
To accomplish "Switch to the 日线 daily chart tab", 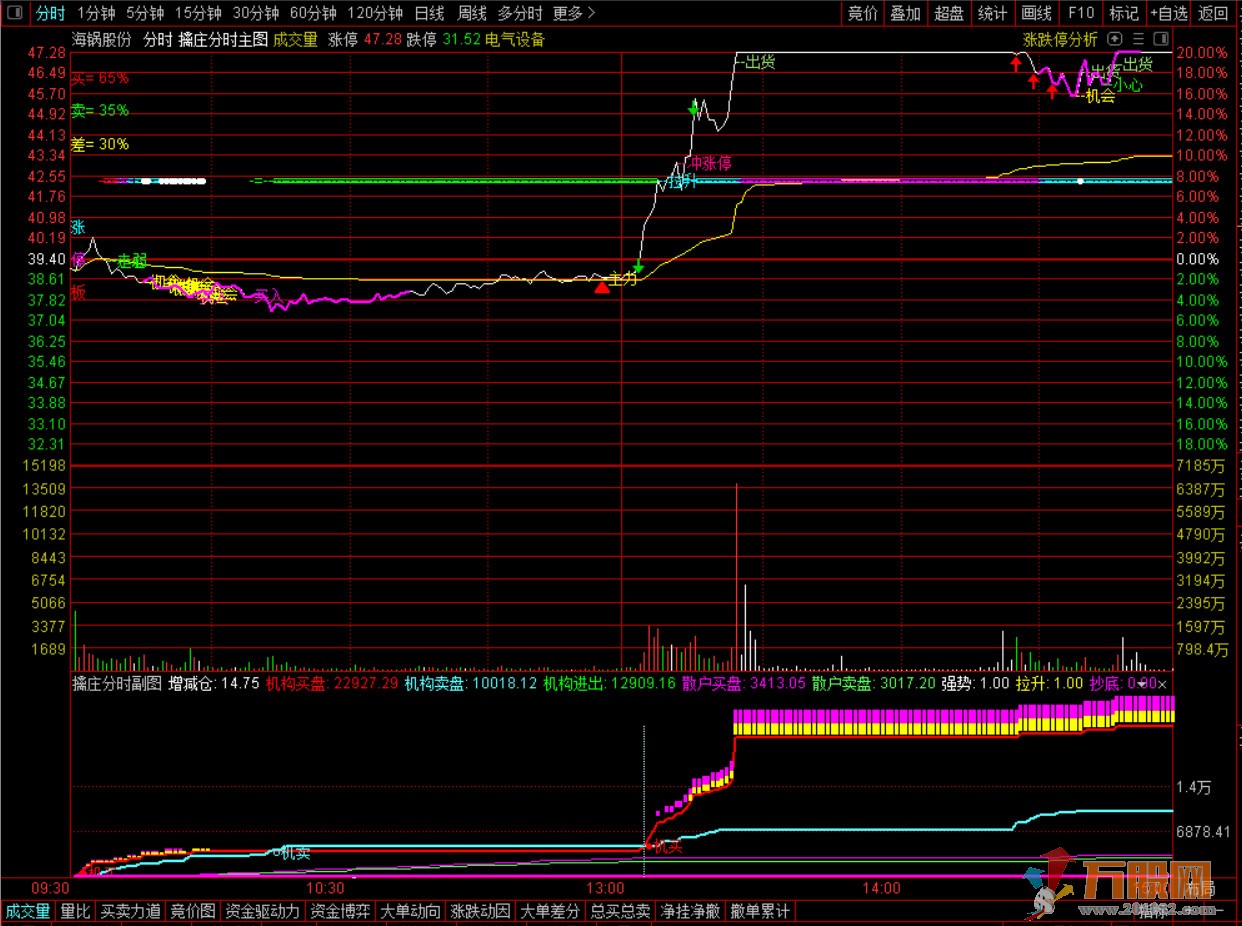I will coord(429,13).
